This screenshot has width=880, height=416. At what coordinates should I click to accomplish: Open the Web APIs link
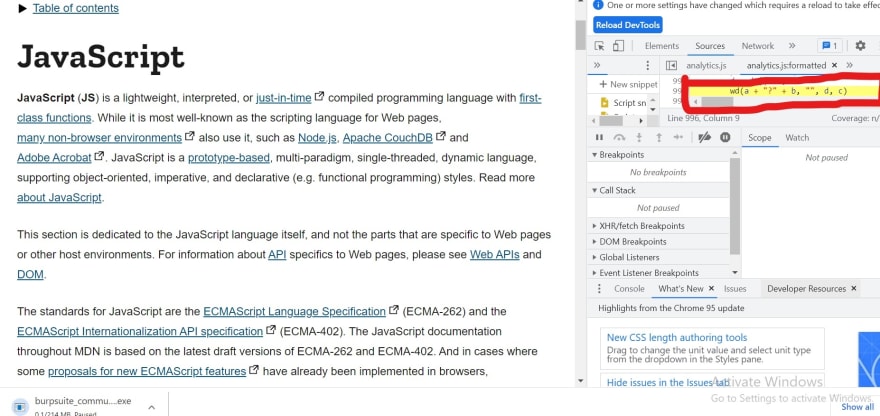[494, 254]
